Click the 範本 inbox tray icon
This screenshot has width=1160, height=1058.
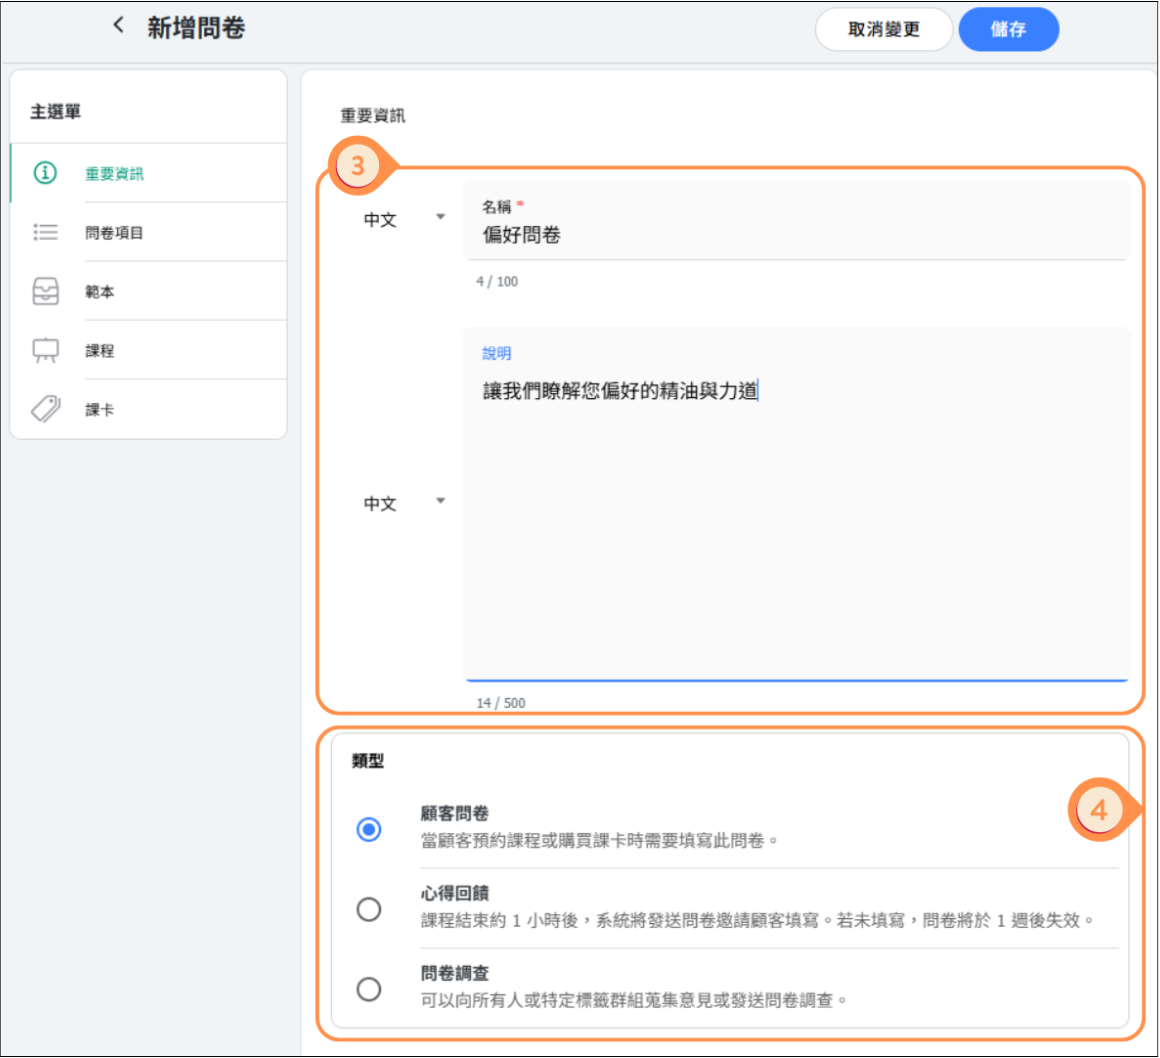click(46, 291)
